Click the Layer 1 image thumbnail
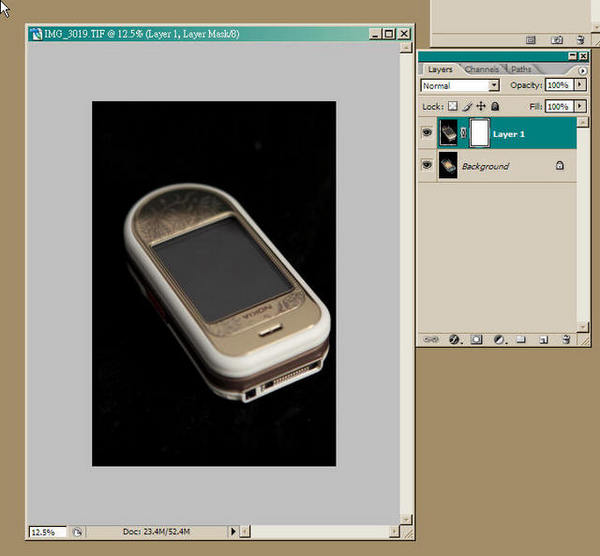This screenshot has width=600, height=556. [x=448, y=132]
